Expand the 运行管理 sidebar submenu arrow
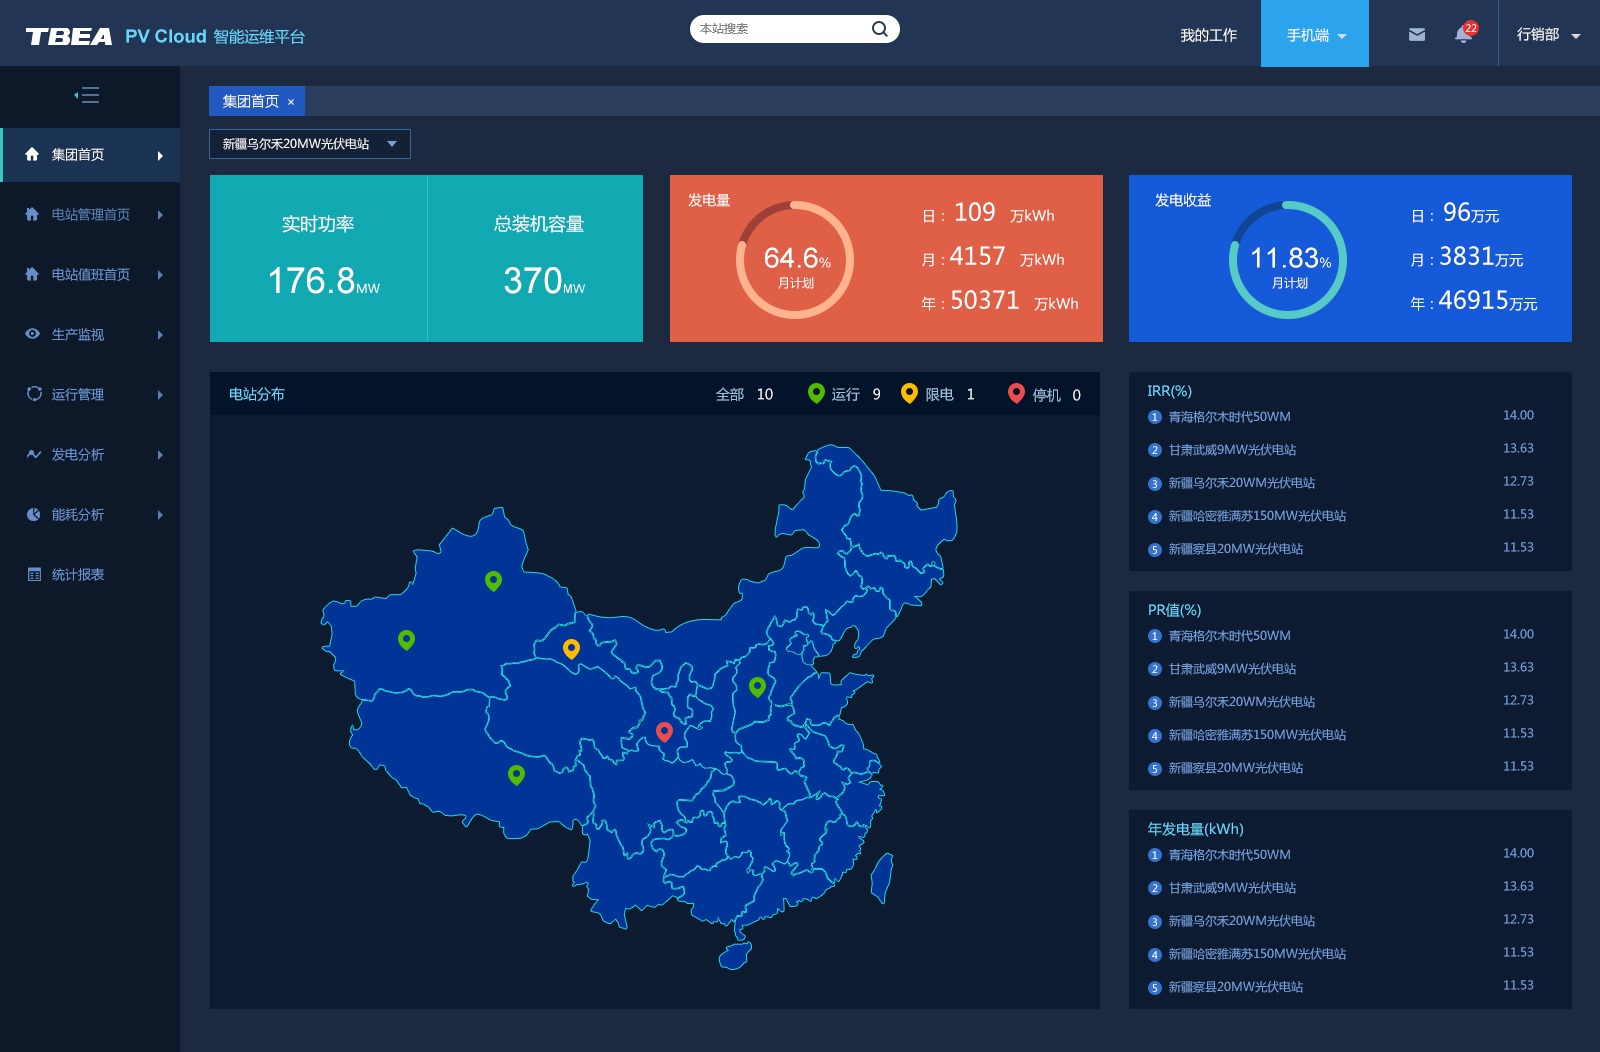Viewport: 1600px width, 1052px height. (160, 395)
